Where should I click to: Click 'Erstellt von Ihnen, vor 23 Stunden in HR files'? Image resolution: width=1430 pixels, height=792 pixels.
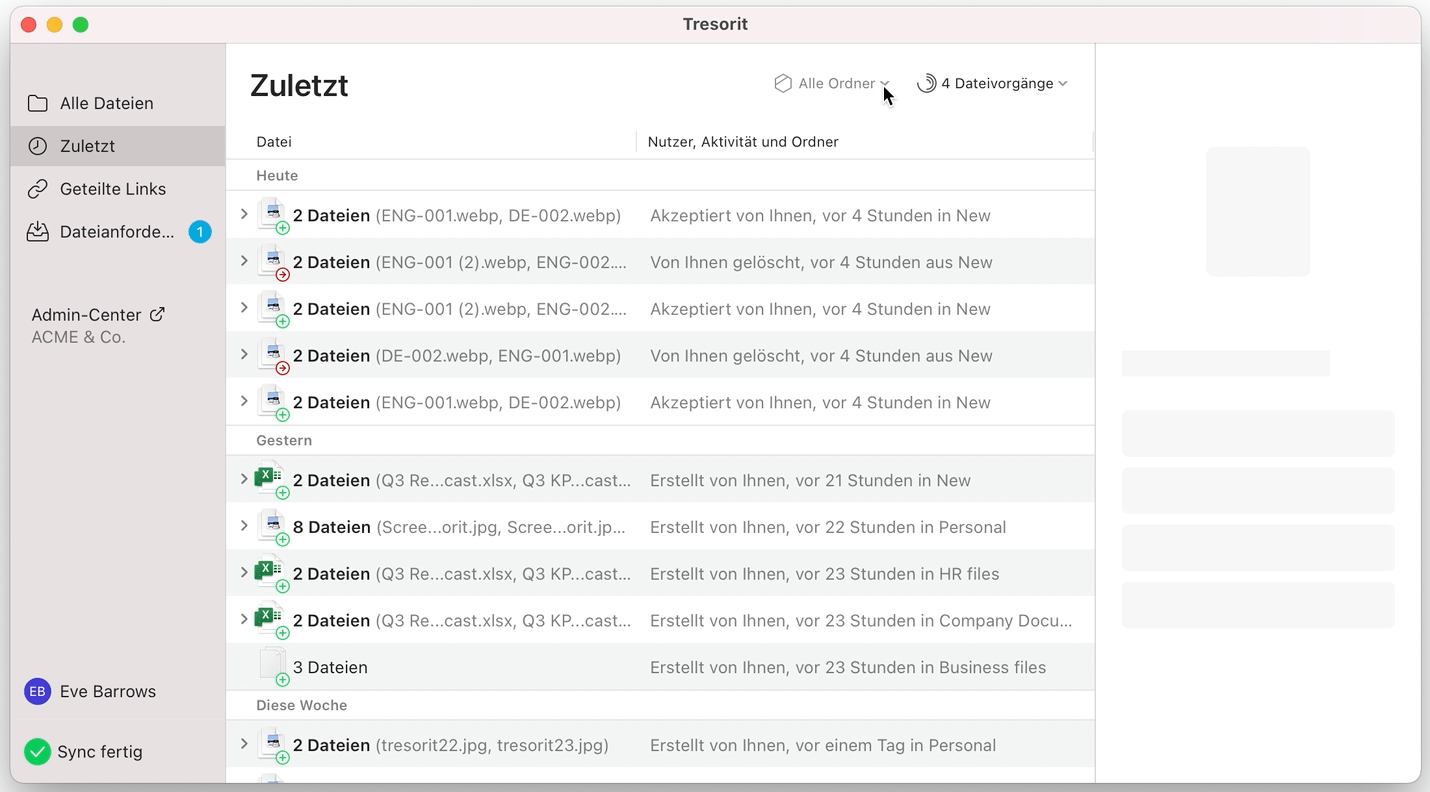point(825,574)
